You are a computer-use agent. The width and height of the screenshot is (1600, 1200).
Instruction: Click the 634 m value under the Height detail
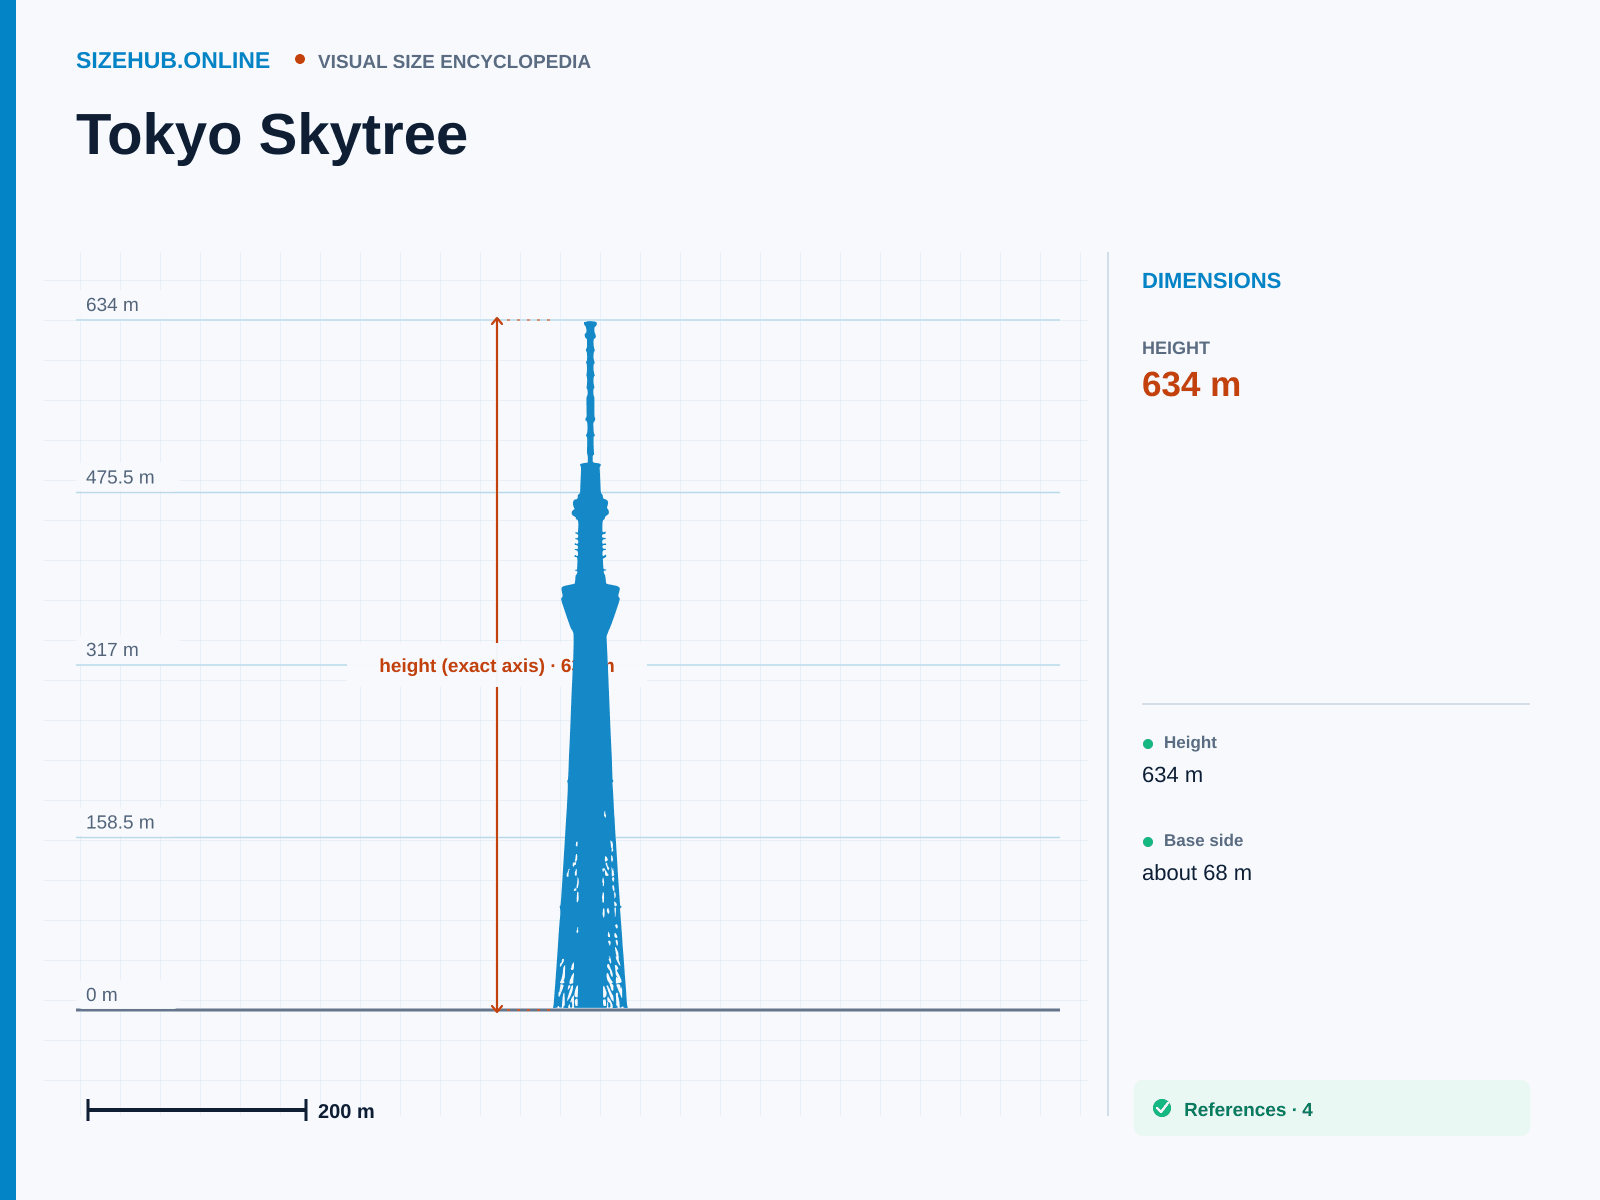point(1172,775)
